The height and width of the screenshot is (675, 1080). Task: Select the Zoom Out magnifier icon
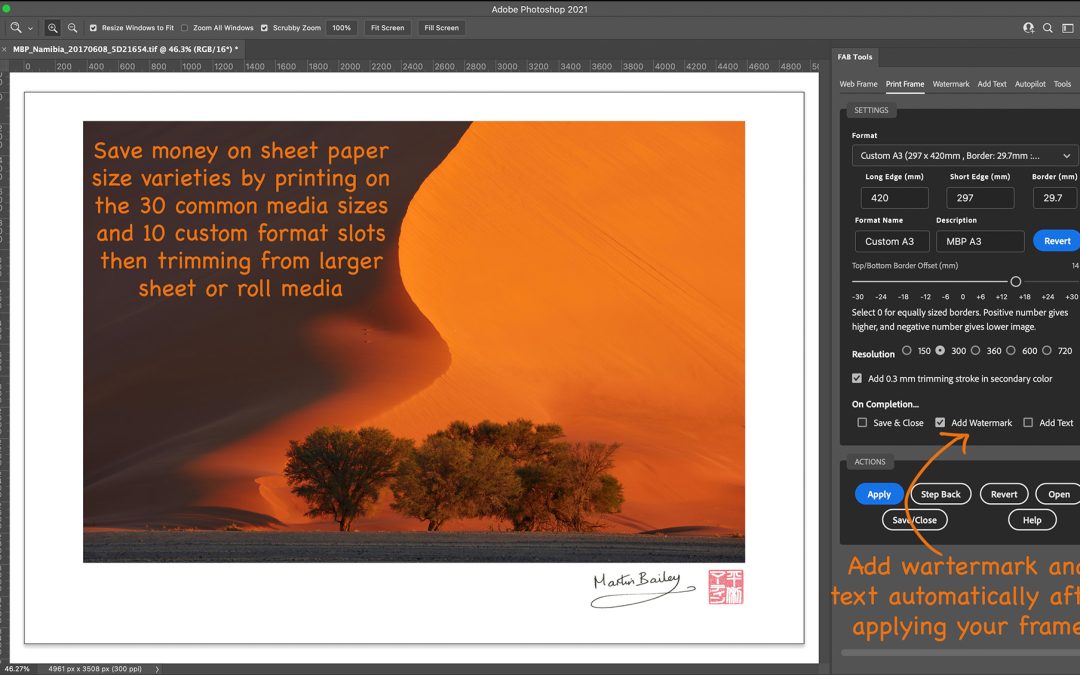coord(72,28)
